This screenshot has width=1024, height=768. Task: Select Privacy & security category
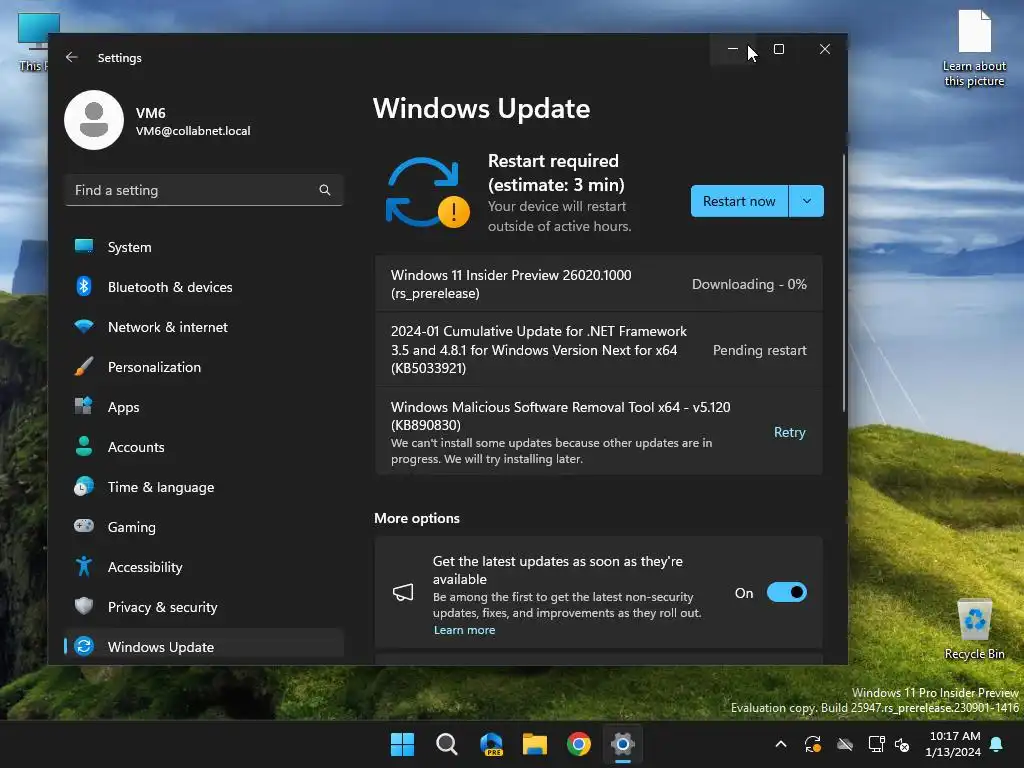pos(204,607)
